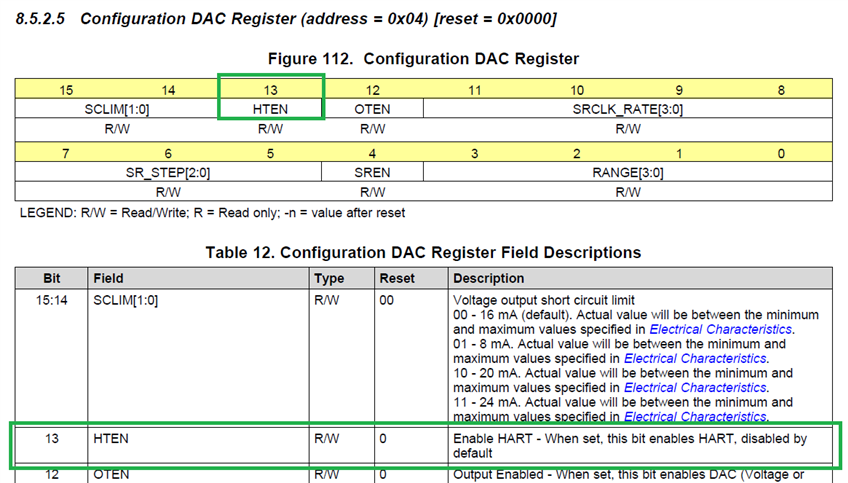Click R/W under SR_STEP[2:0] in the figure
This screenshot has height=483, width=848.
point(168,192)
